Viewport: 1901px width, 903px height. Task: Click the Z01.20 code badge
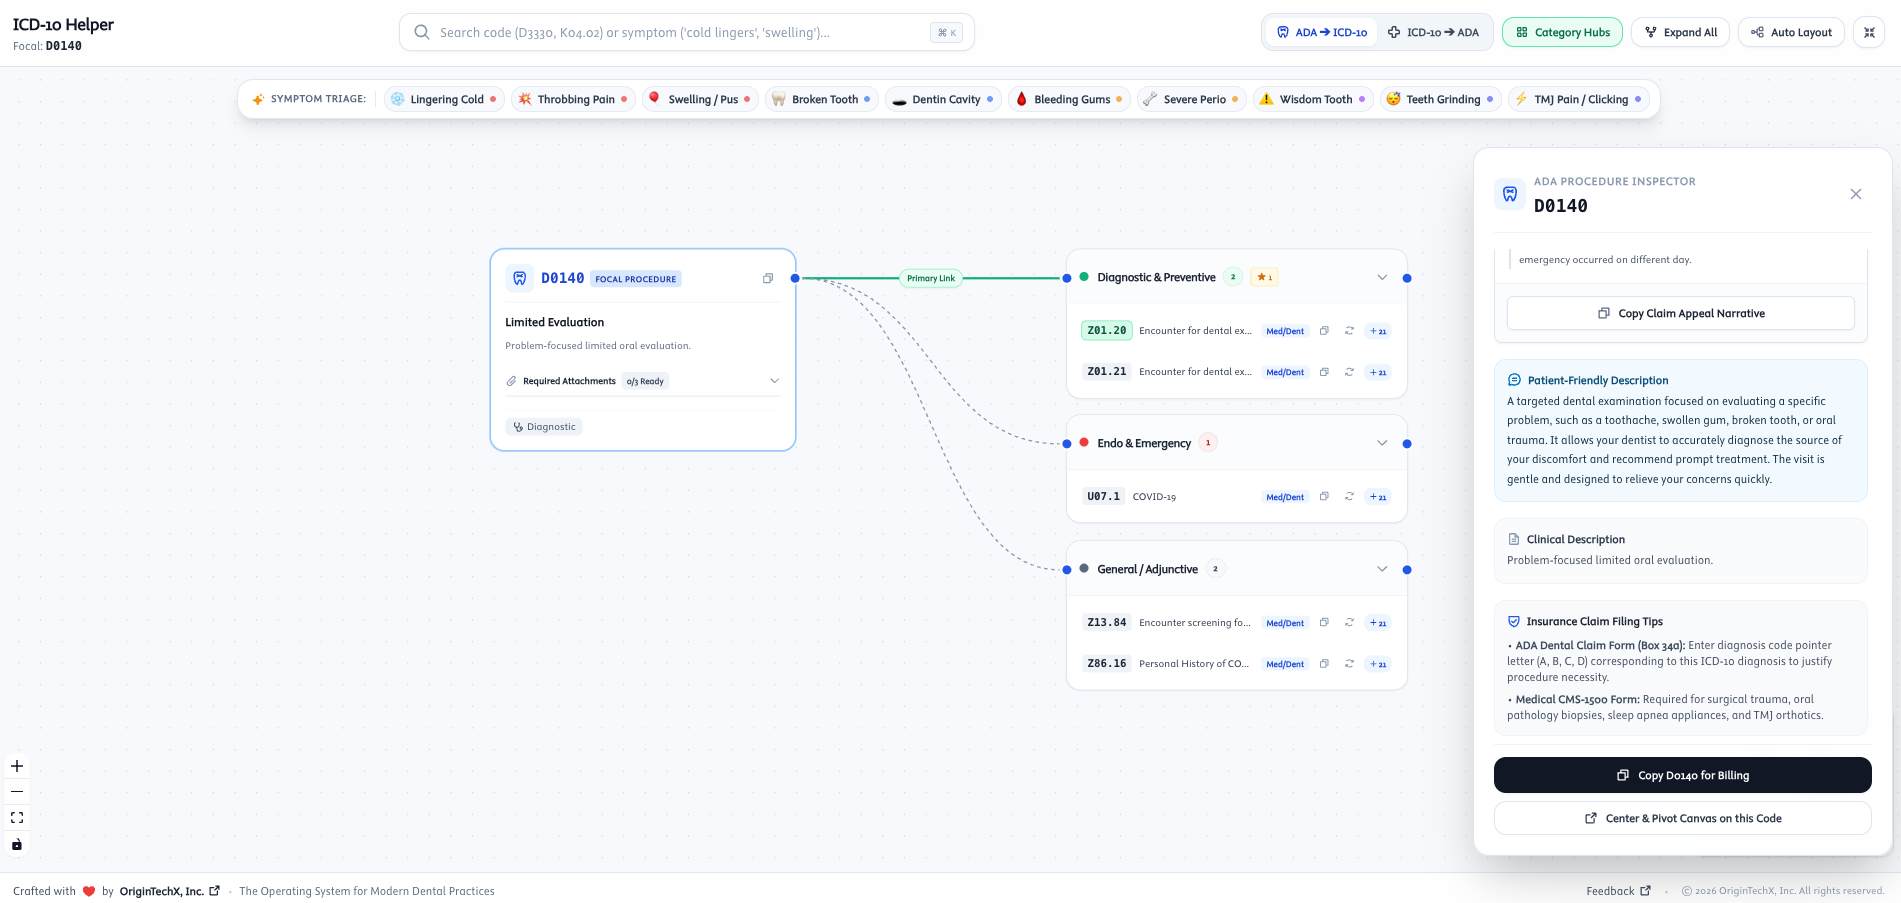coord(1107,330)
